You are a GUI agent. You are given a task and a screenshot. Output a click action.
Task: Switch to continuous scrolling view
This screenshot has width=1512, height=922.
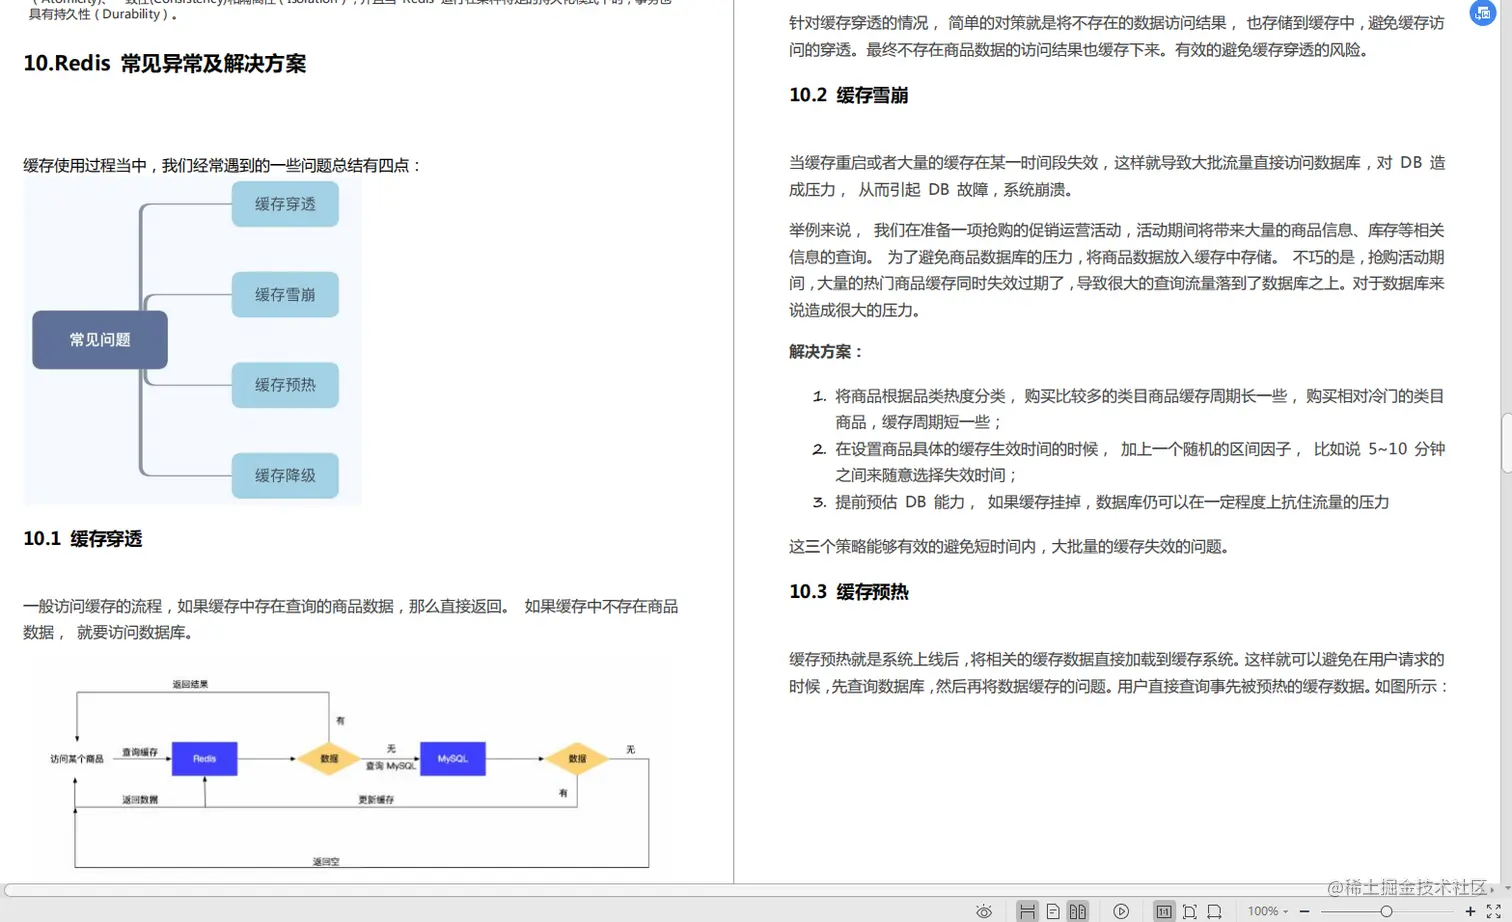(1027, 911)
